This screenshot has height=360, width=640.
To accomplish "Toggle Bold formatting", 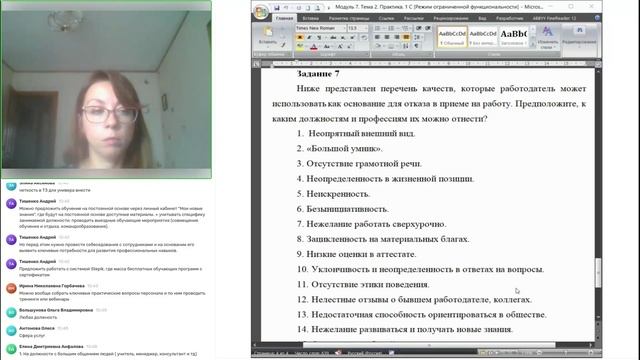I will pyautogui.click(x=300, y=37).
